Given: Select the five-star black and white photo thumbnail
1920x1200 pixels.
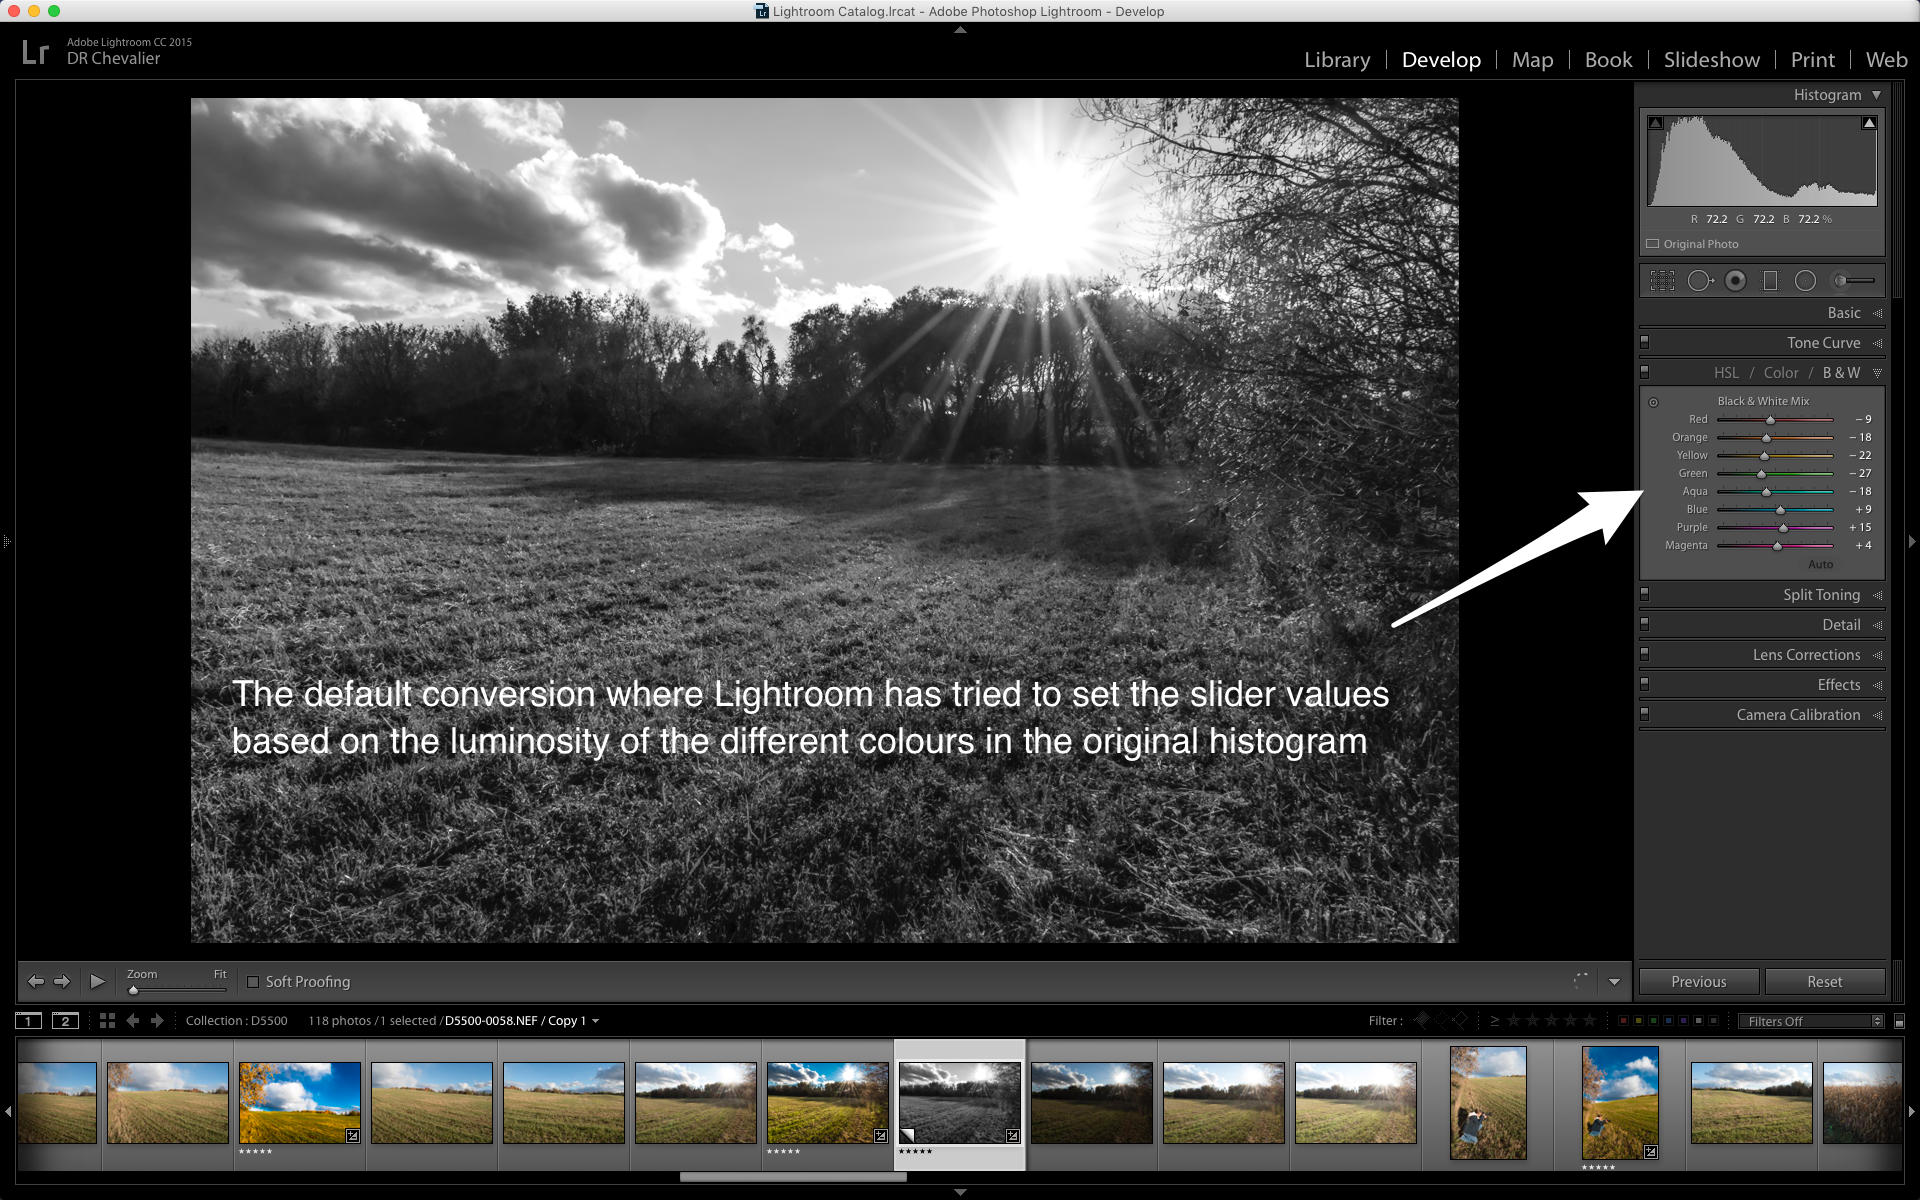Looking at the screenshot, I should pyautogui.click(x=959, y=1100).
